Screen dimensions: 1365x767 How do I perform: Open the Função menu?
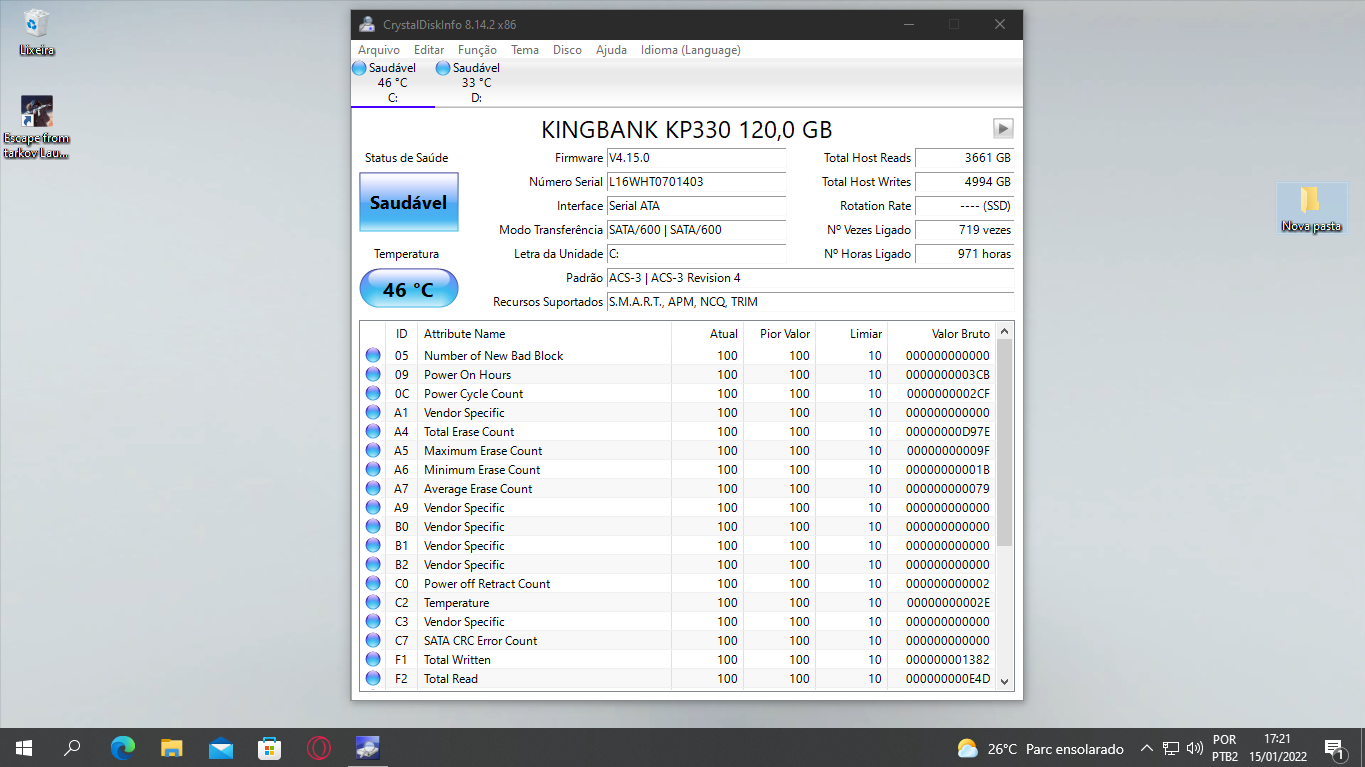click(477, 50)
